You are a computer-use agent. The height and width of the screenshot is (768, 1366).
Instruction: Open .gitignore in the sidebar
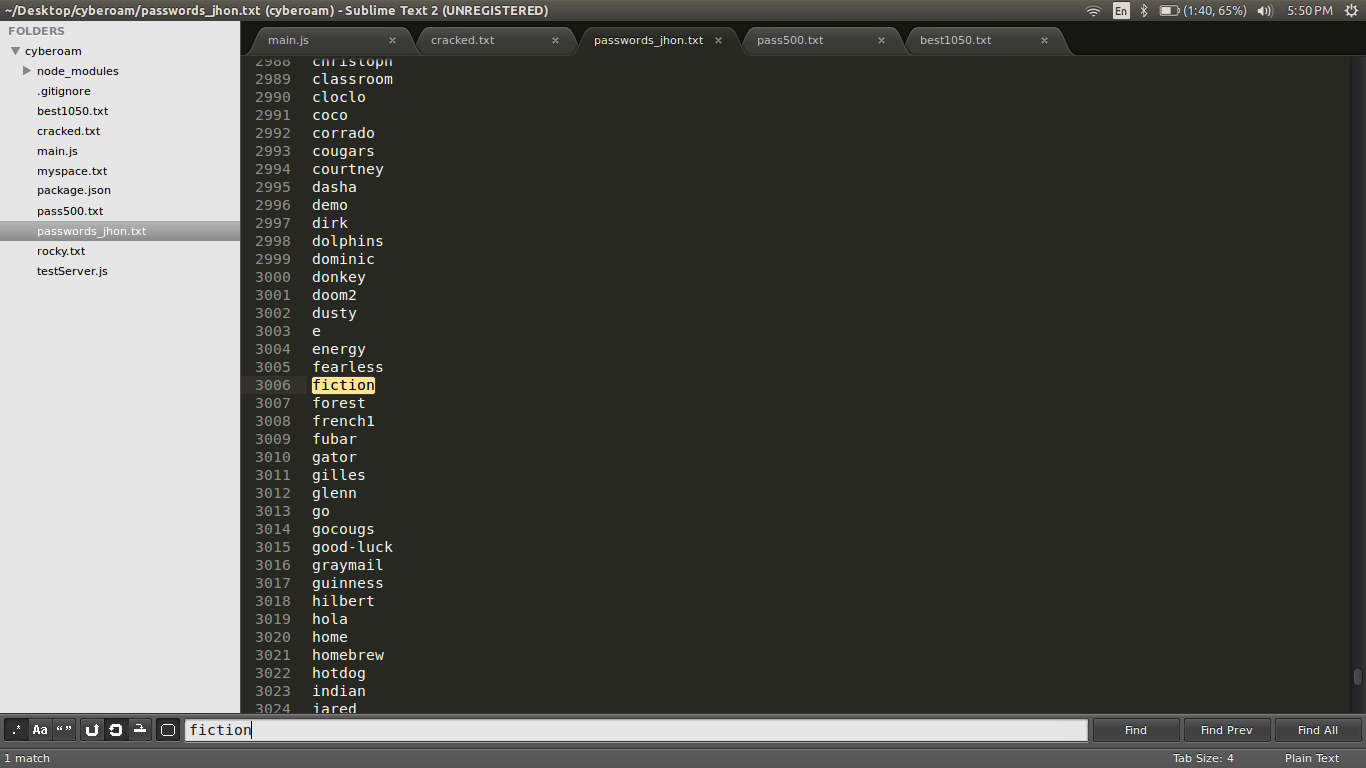pos(63,91)
